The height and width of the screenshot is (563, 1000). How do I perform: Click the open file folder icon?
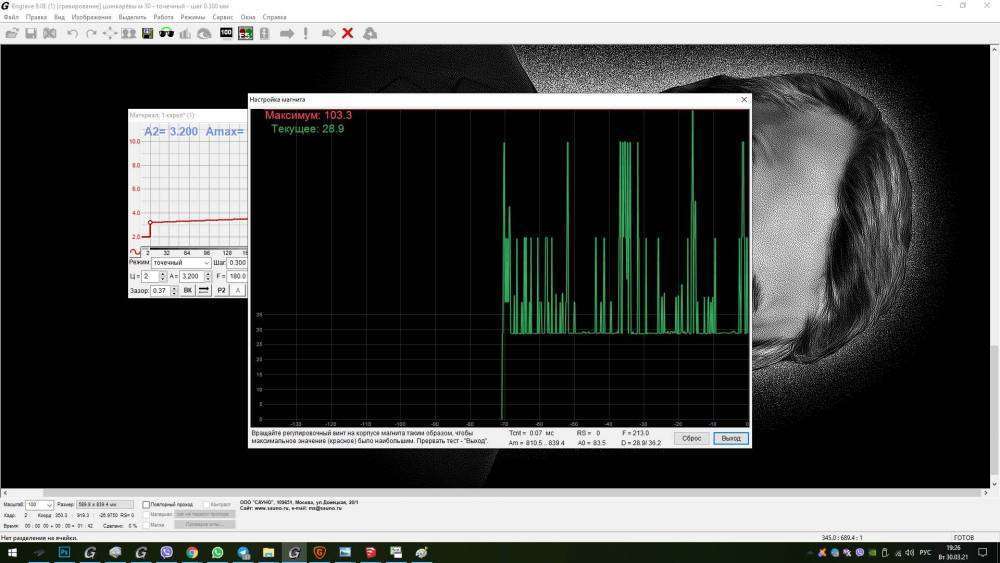[12, 33]
